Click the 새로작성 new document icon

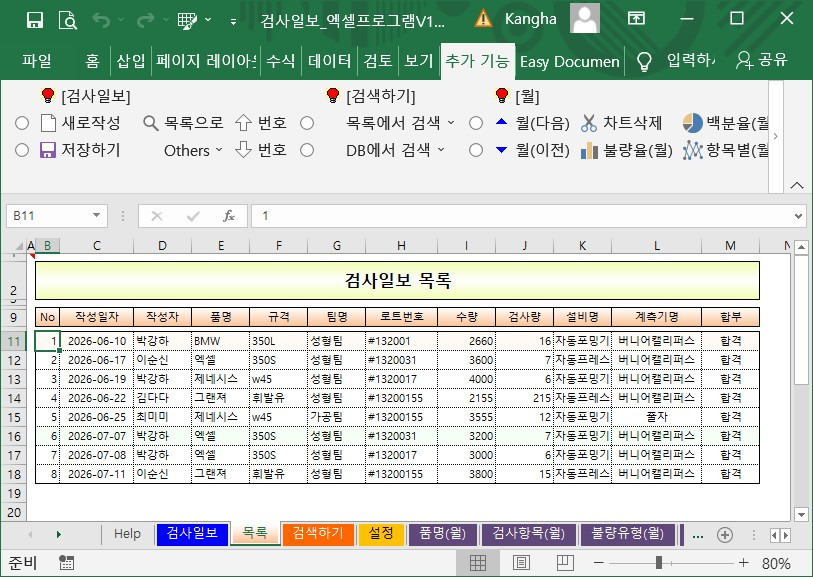point(48,123)
